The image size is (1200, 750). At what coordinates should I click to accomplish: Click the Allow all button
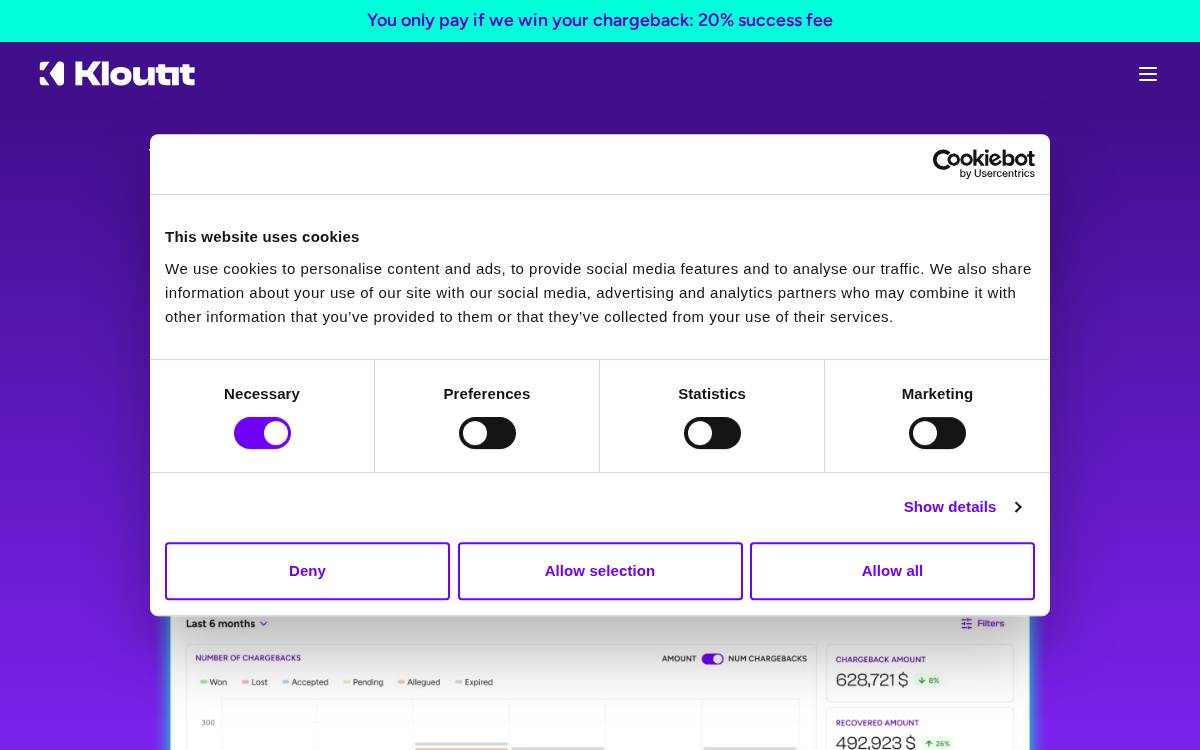(892, 571)
